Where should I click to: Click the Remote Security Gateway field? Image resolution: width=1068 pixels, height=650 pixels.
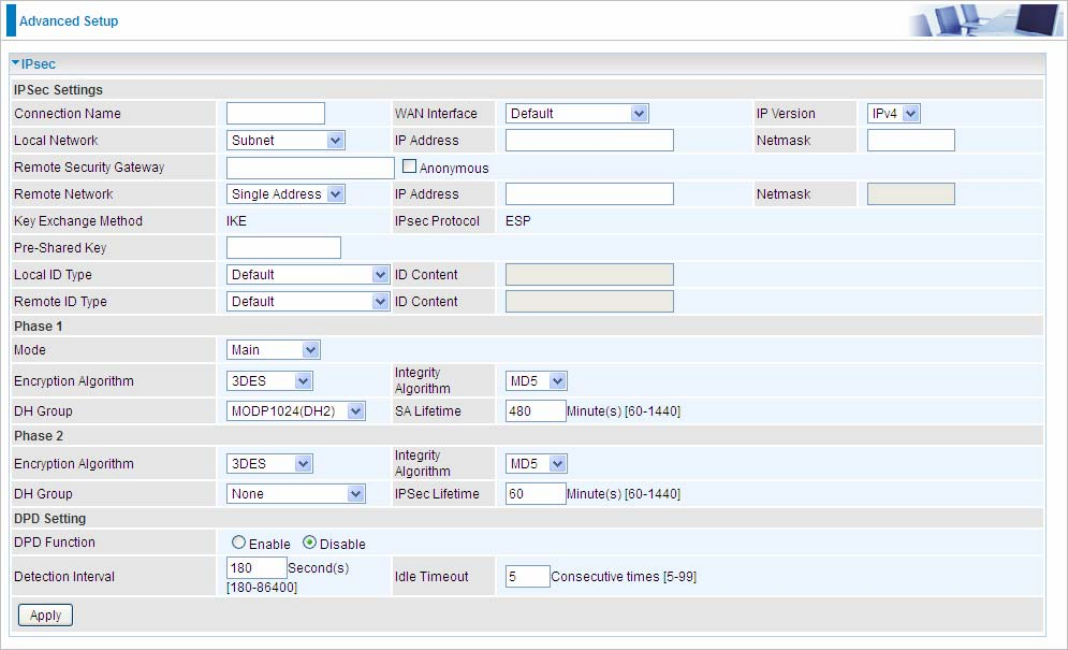pos(310,168)
